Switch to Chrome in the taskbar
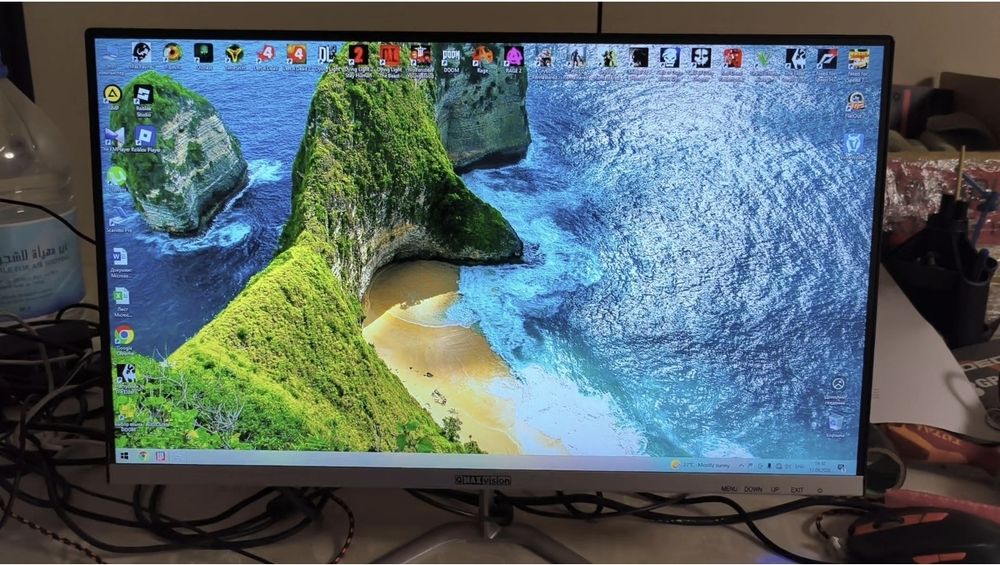 (x=143, y=456)
